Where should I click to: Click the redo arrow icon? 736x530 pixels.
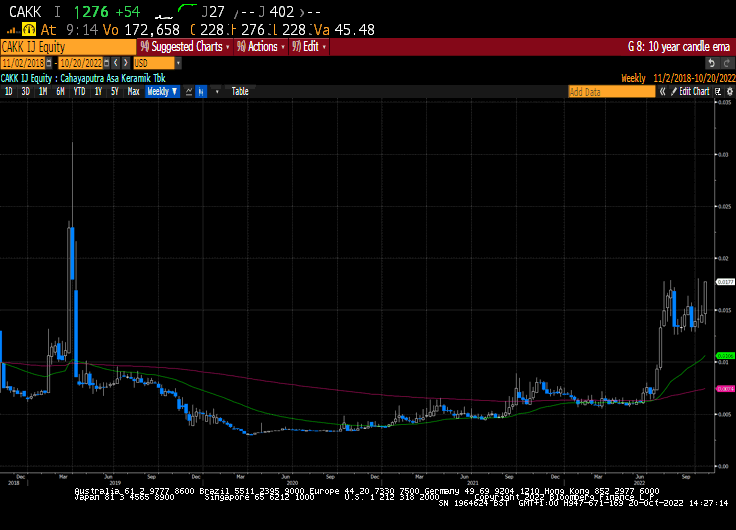coord(727,63)
